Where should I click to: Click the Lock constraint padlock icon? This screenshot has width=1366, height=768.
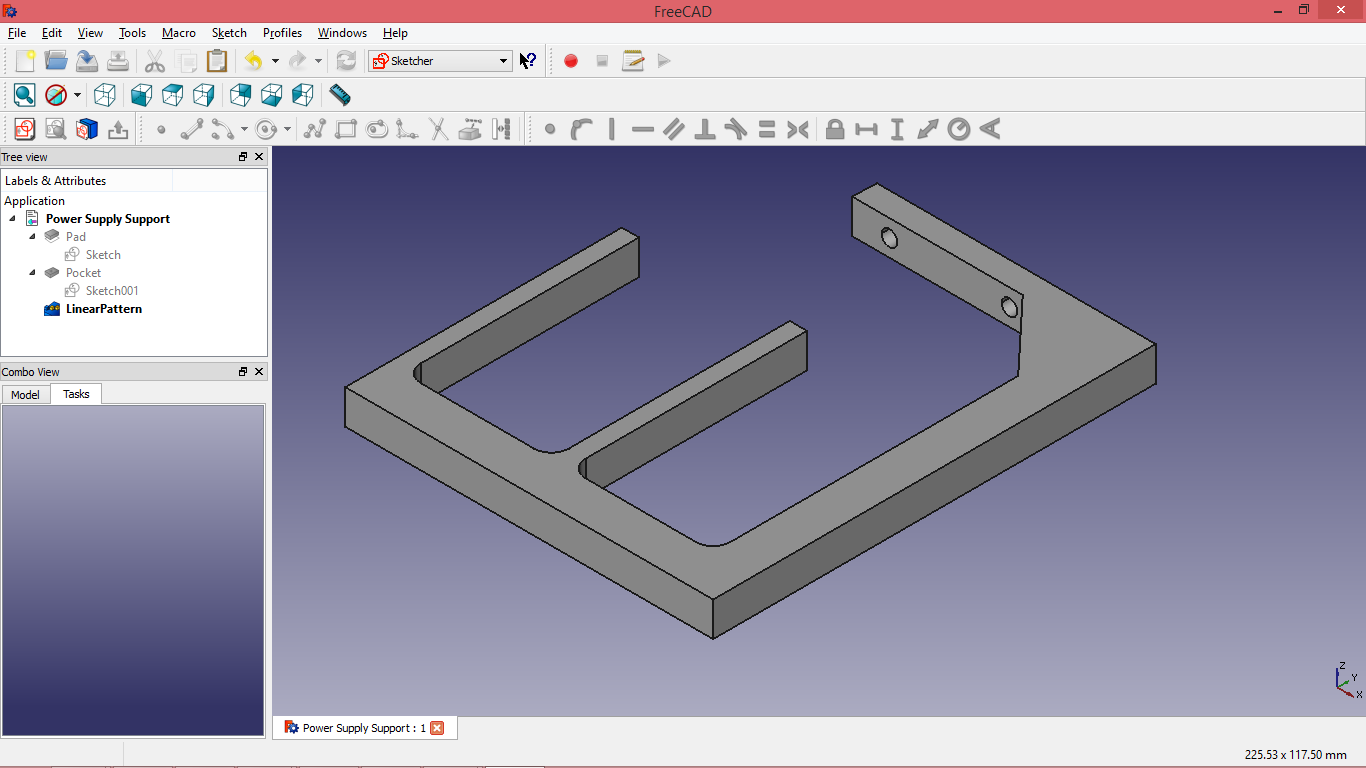tap(835, 129)
